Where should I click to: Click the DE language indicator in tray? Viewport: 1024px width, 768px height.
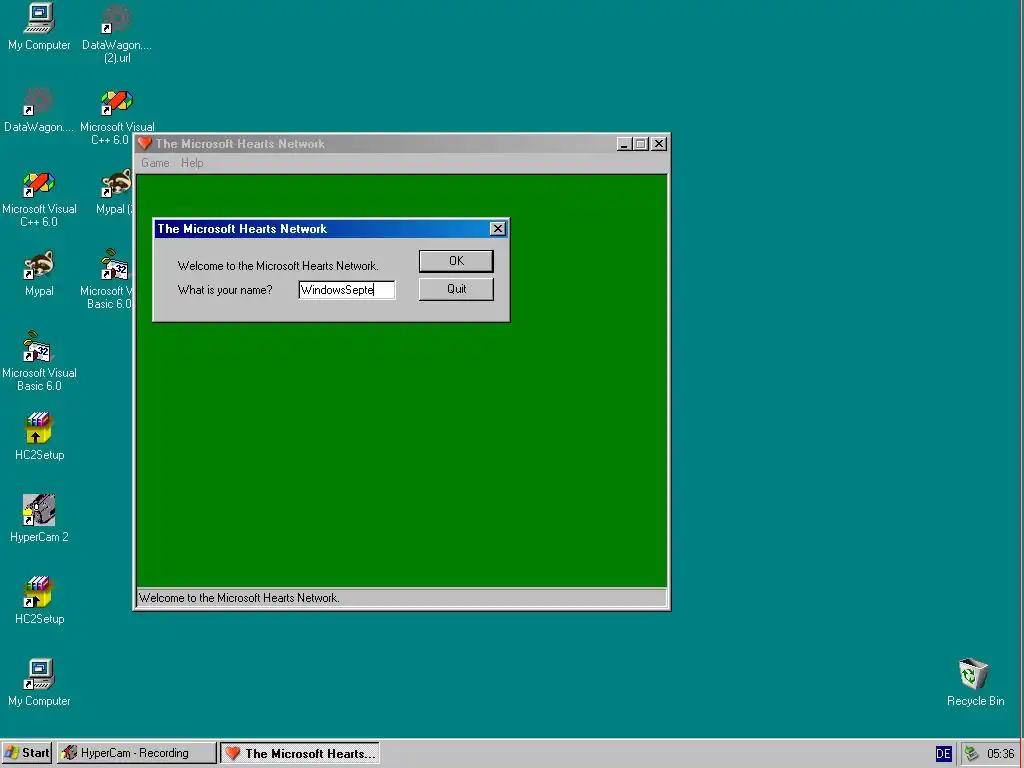943,754
